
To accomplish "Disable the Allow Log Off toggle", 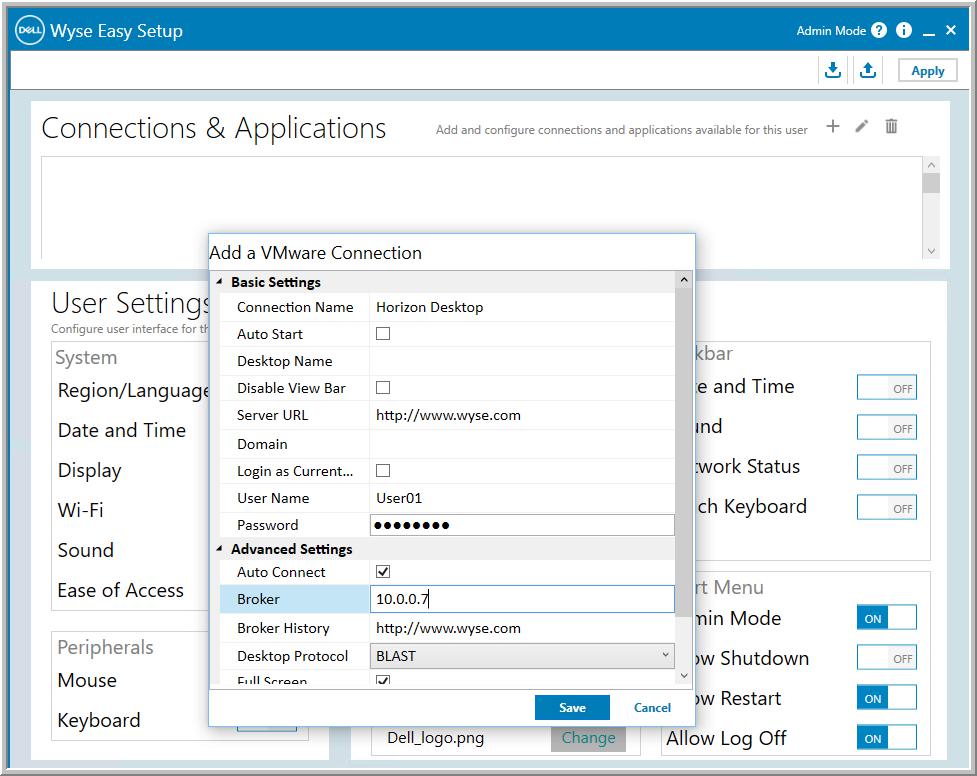I will click(x=887, y=738).
